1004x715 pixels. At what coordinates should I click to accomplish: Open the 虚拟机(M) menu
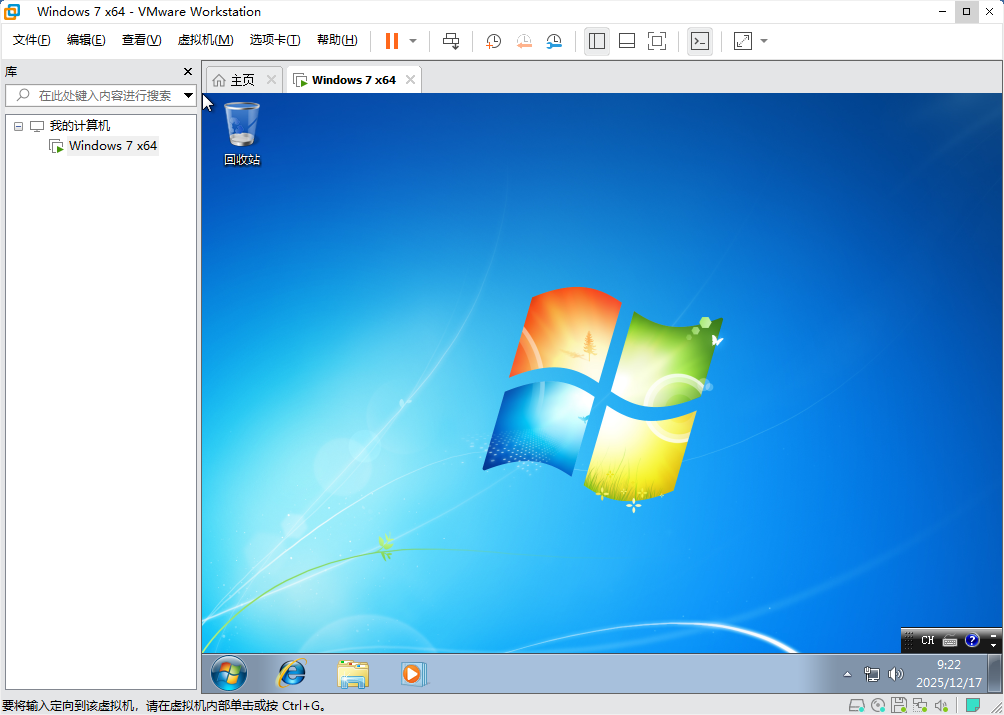click(206, 40)
